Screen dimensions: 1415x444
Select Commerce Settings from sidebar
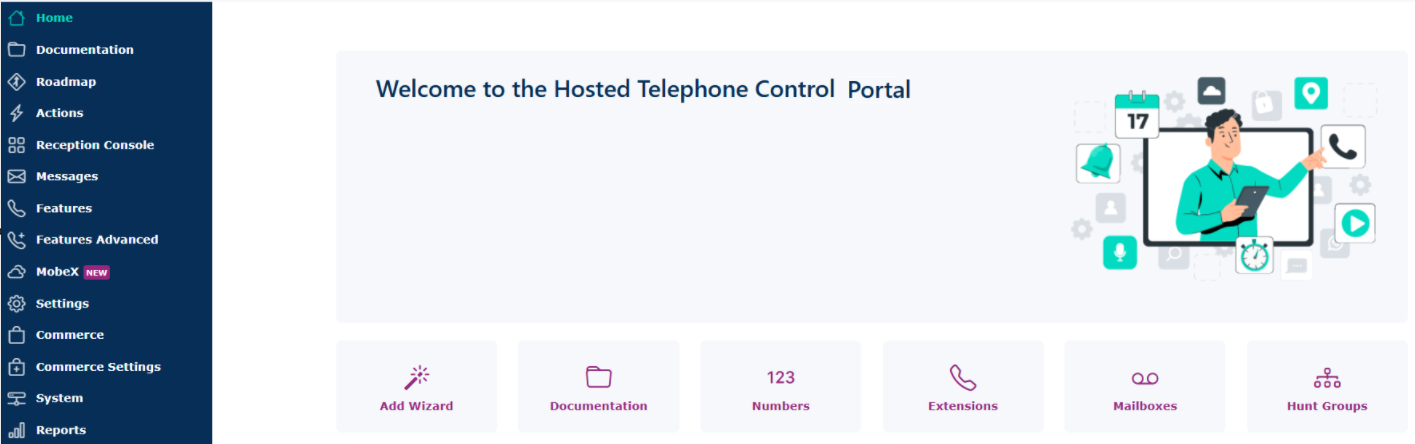click(98, 367)
